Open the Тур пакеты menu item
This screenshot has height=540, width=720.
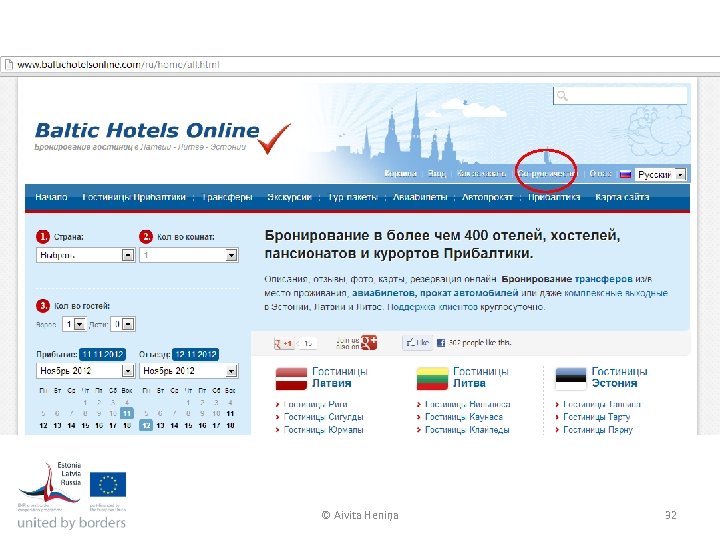[x=353, y=197]
